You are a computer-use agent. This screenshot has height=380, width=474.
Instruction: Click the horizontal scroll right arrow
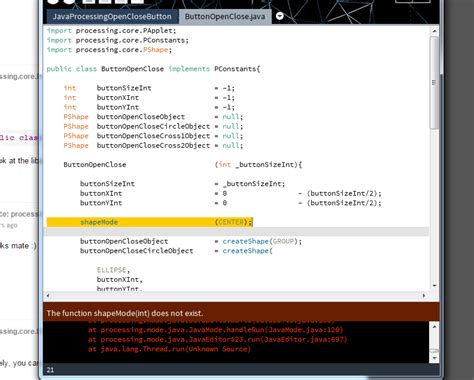coord(424,295)
